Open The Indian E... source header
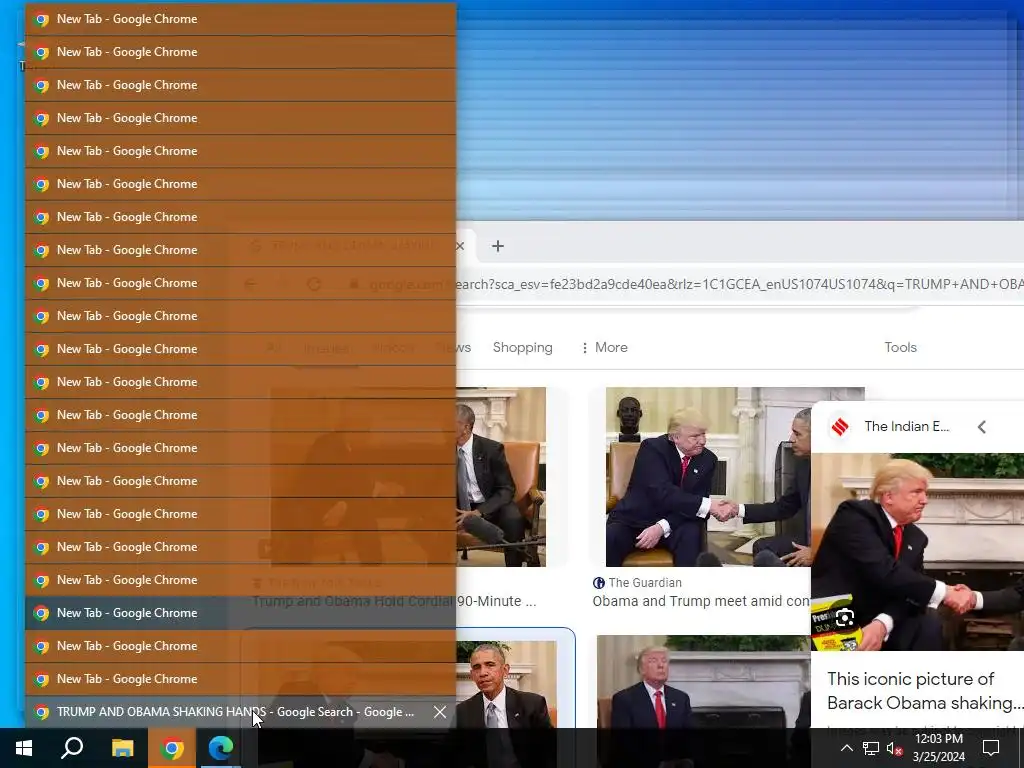The height and width of the screenshot is (768, 1024). coord(889,426)
